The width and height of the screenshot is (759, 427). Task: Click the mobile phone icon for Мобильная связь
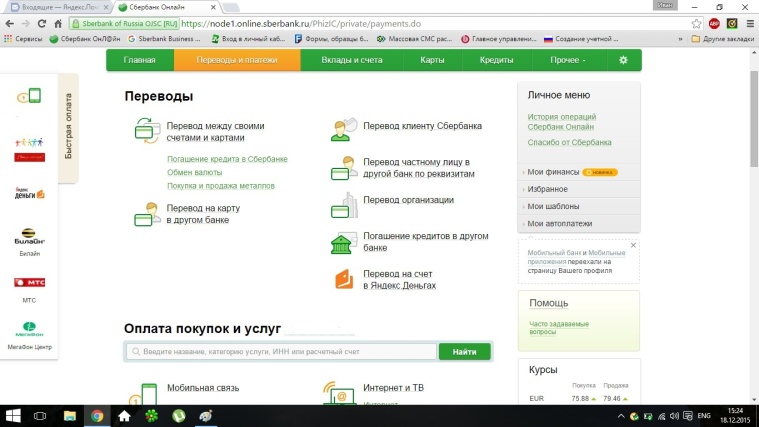coord(148,392)
